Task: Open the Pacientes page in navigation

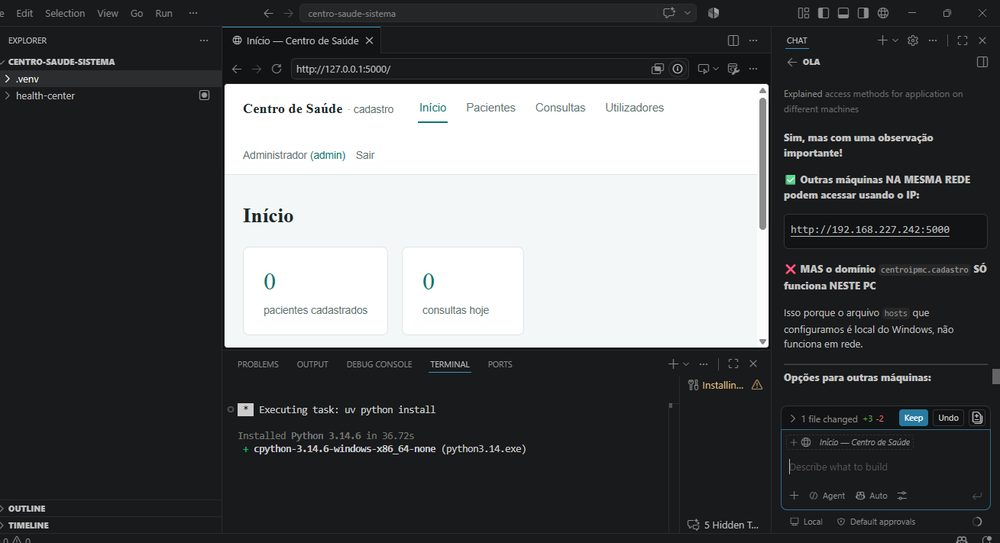Action: [x=490, y=108]
